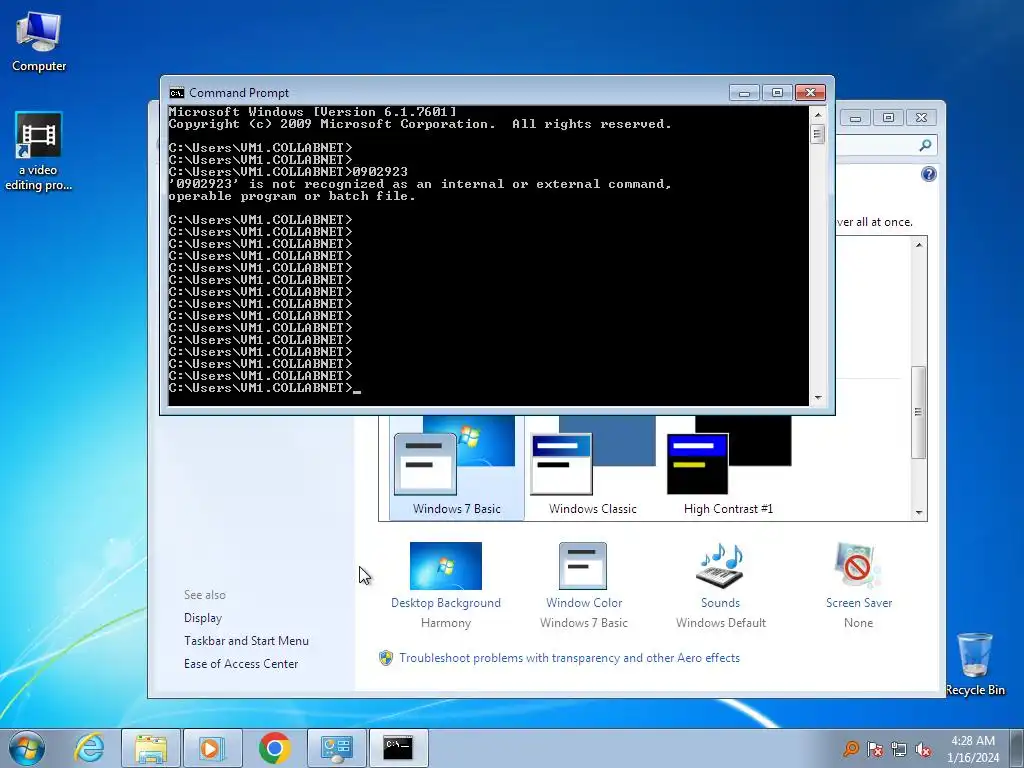Click the Show desktop strip
1024x768 pixels.
point(1016,748)
